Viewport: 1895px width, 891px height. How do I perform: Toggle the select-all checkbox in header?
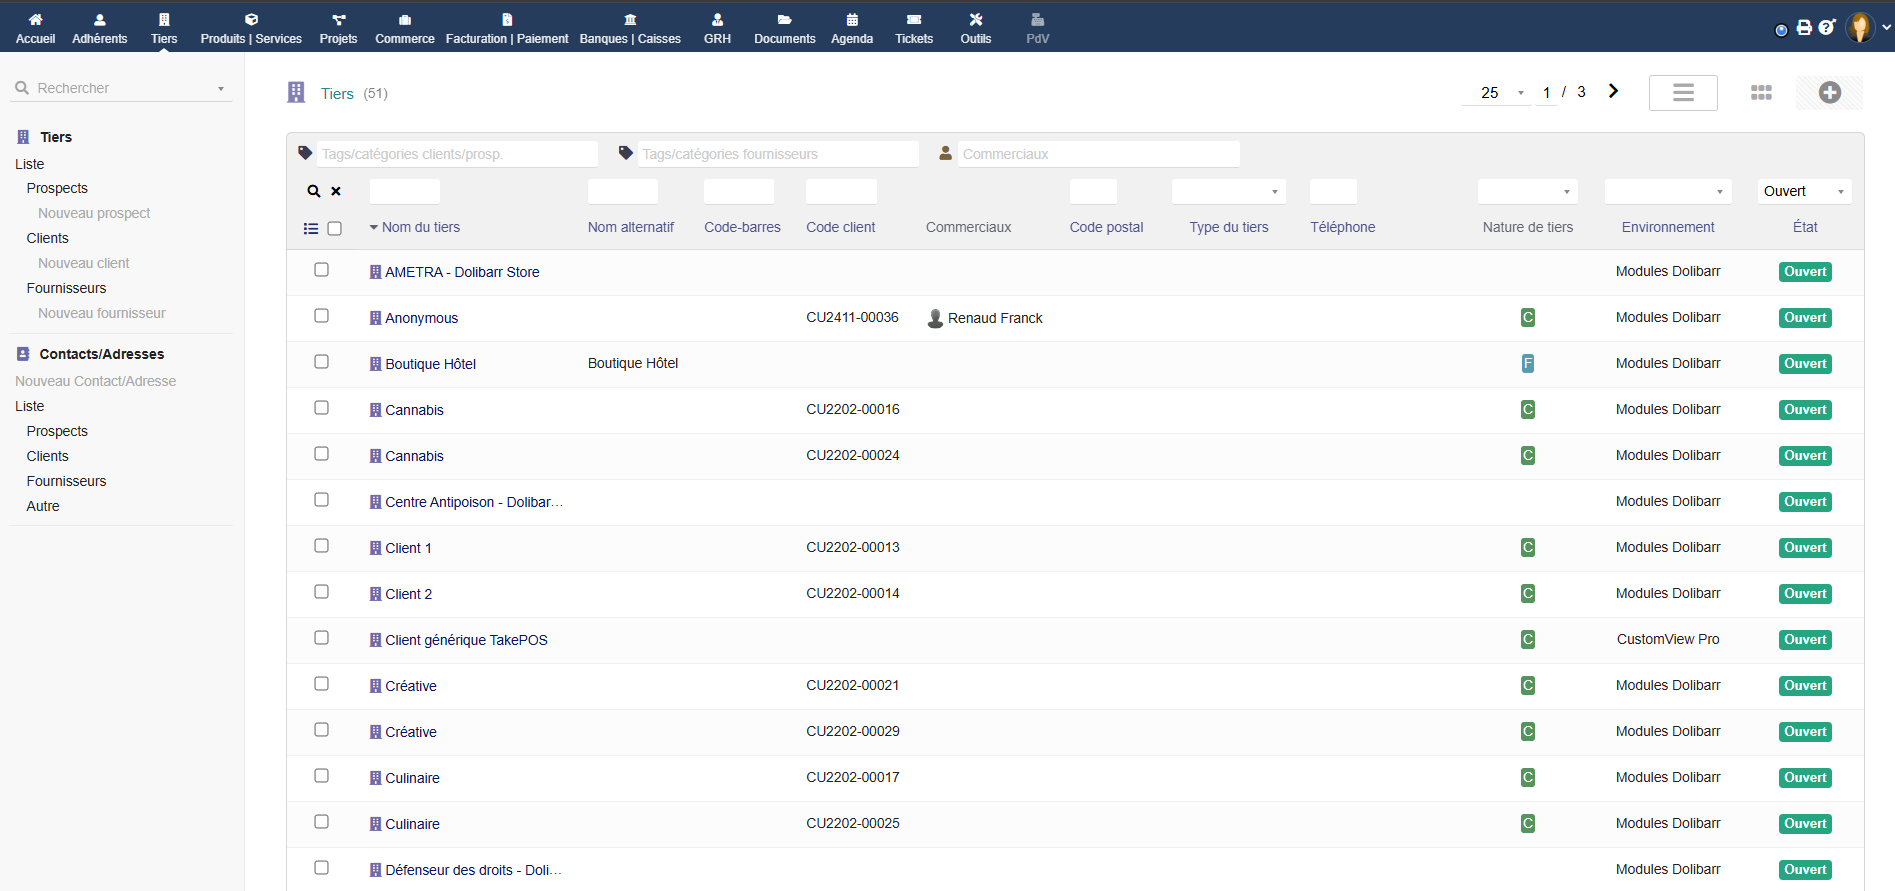(x=335, y=229)
